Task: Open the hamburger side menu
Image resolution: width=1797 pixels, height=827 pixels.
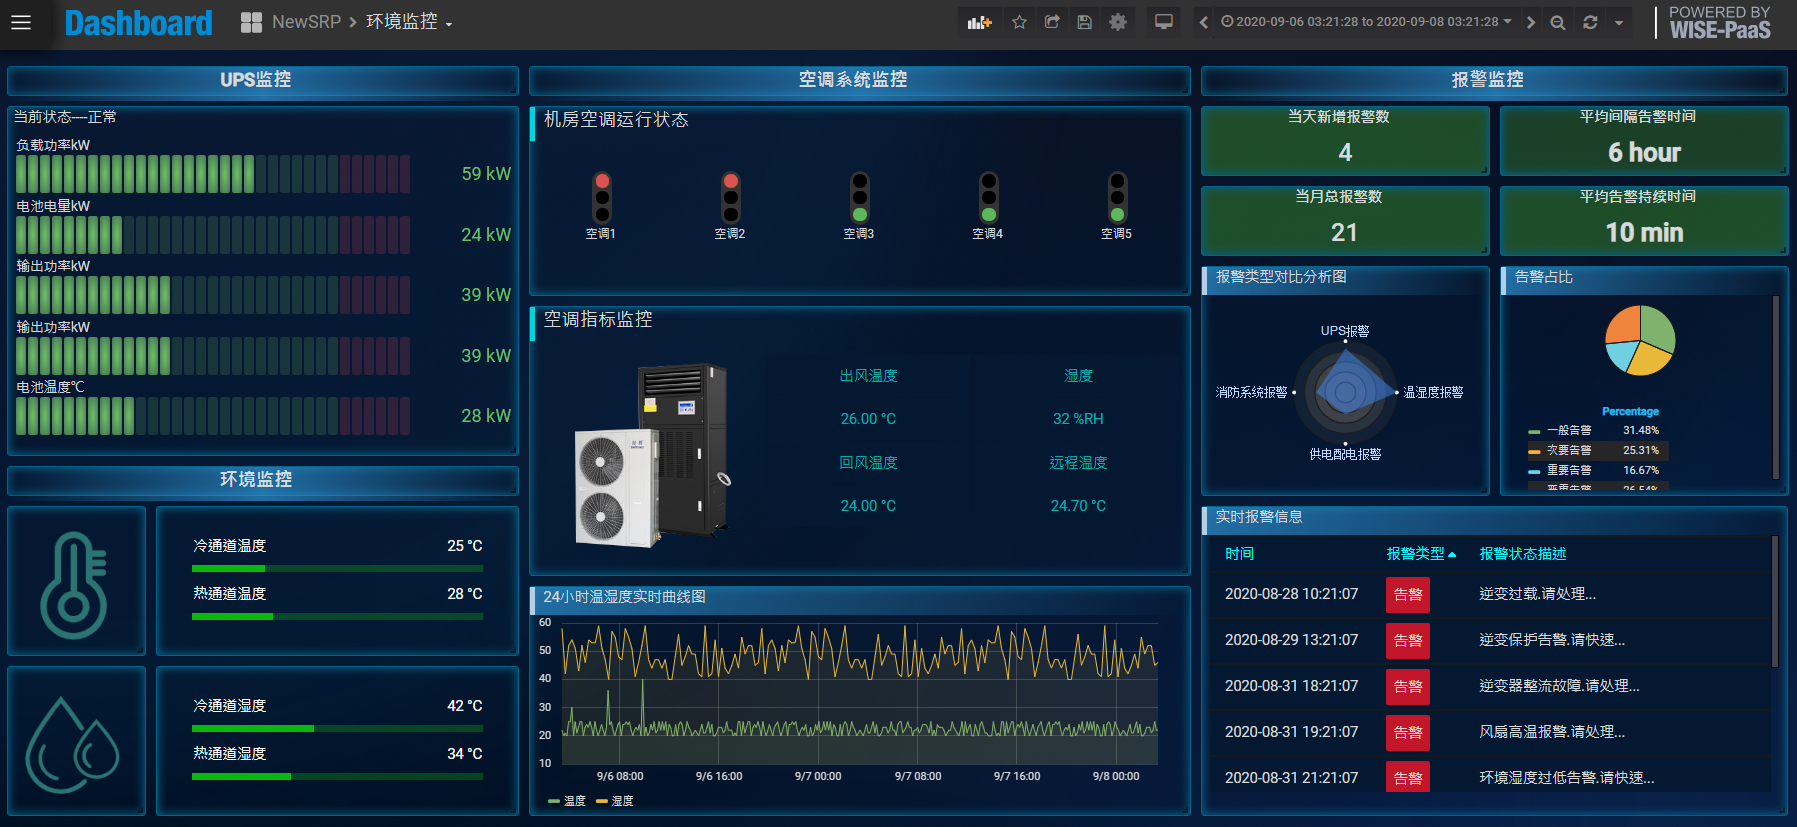Action: pyautogui.click(x=21, y=22)
